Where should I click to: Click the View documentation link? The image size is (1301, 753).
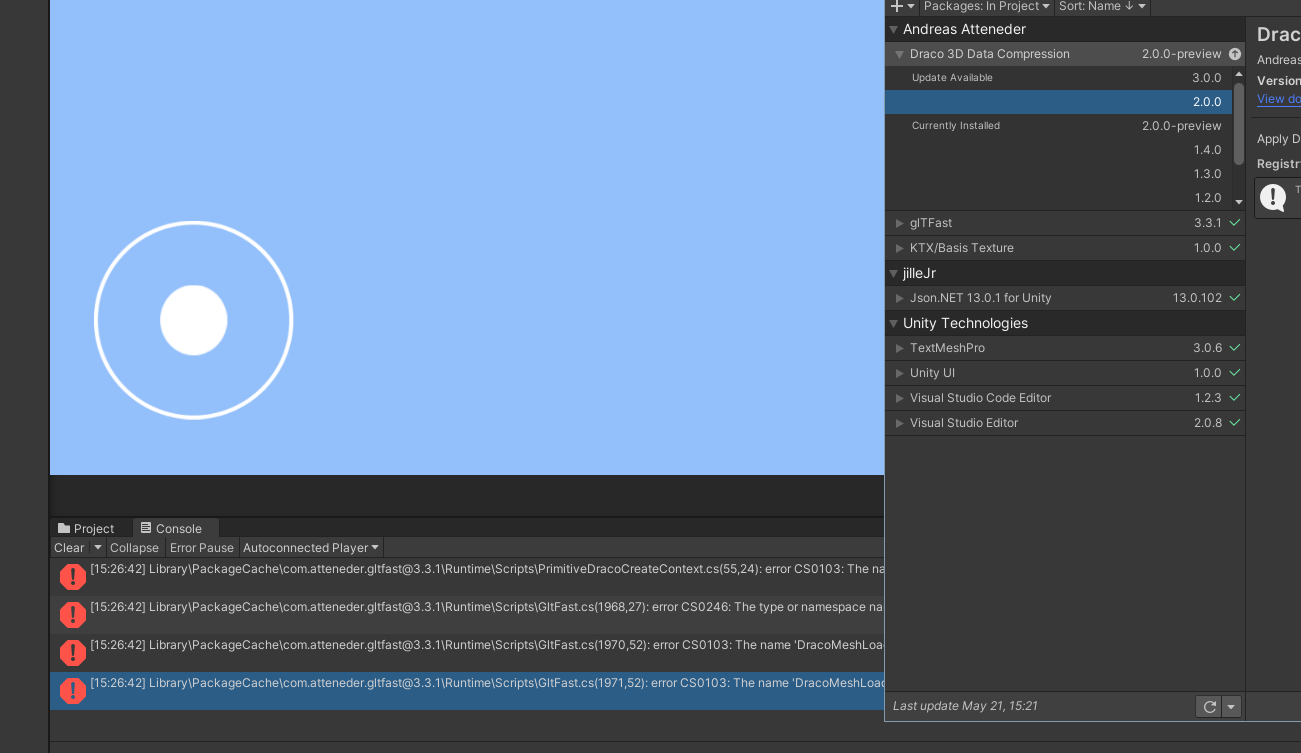pos(1278,98)
